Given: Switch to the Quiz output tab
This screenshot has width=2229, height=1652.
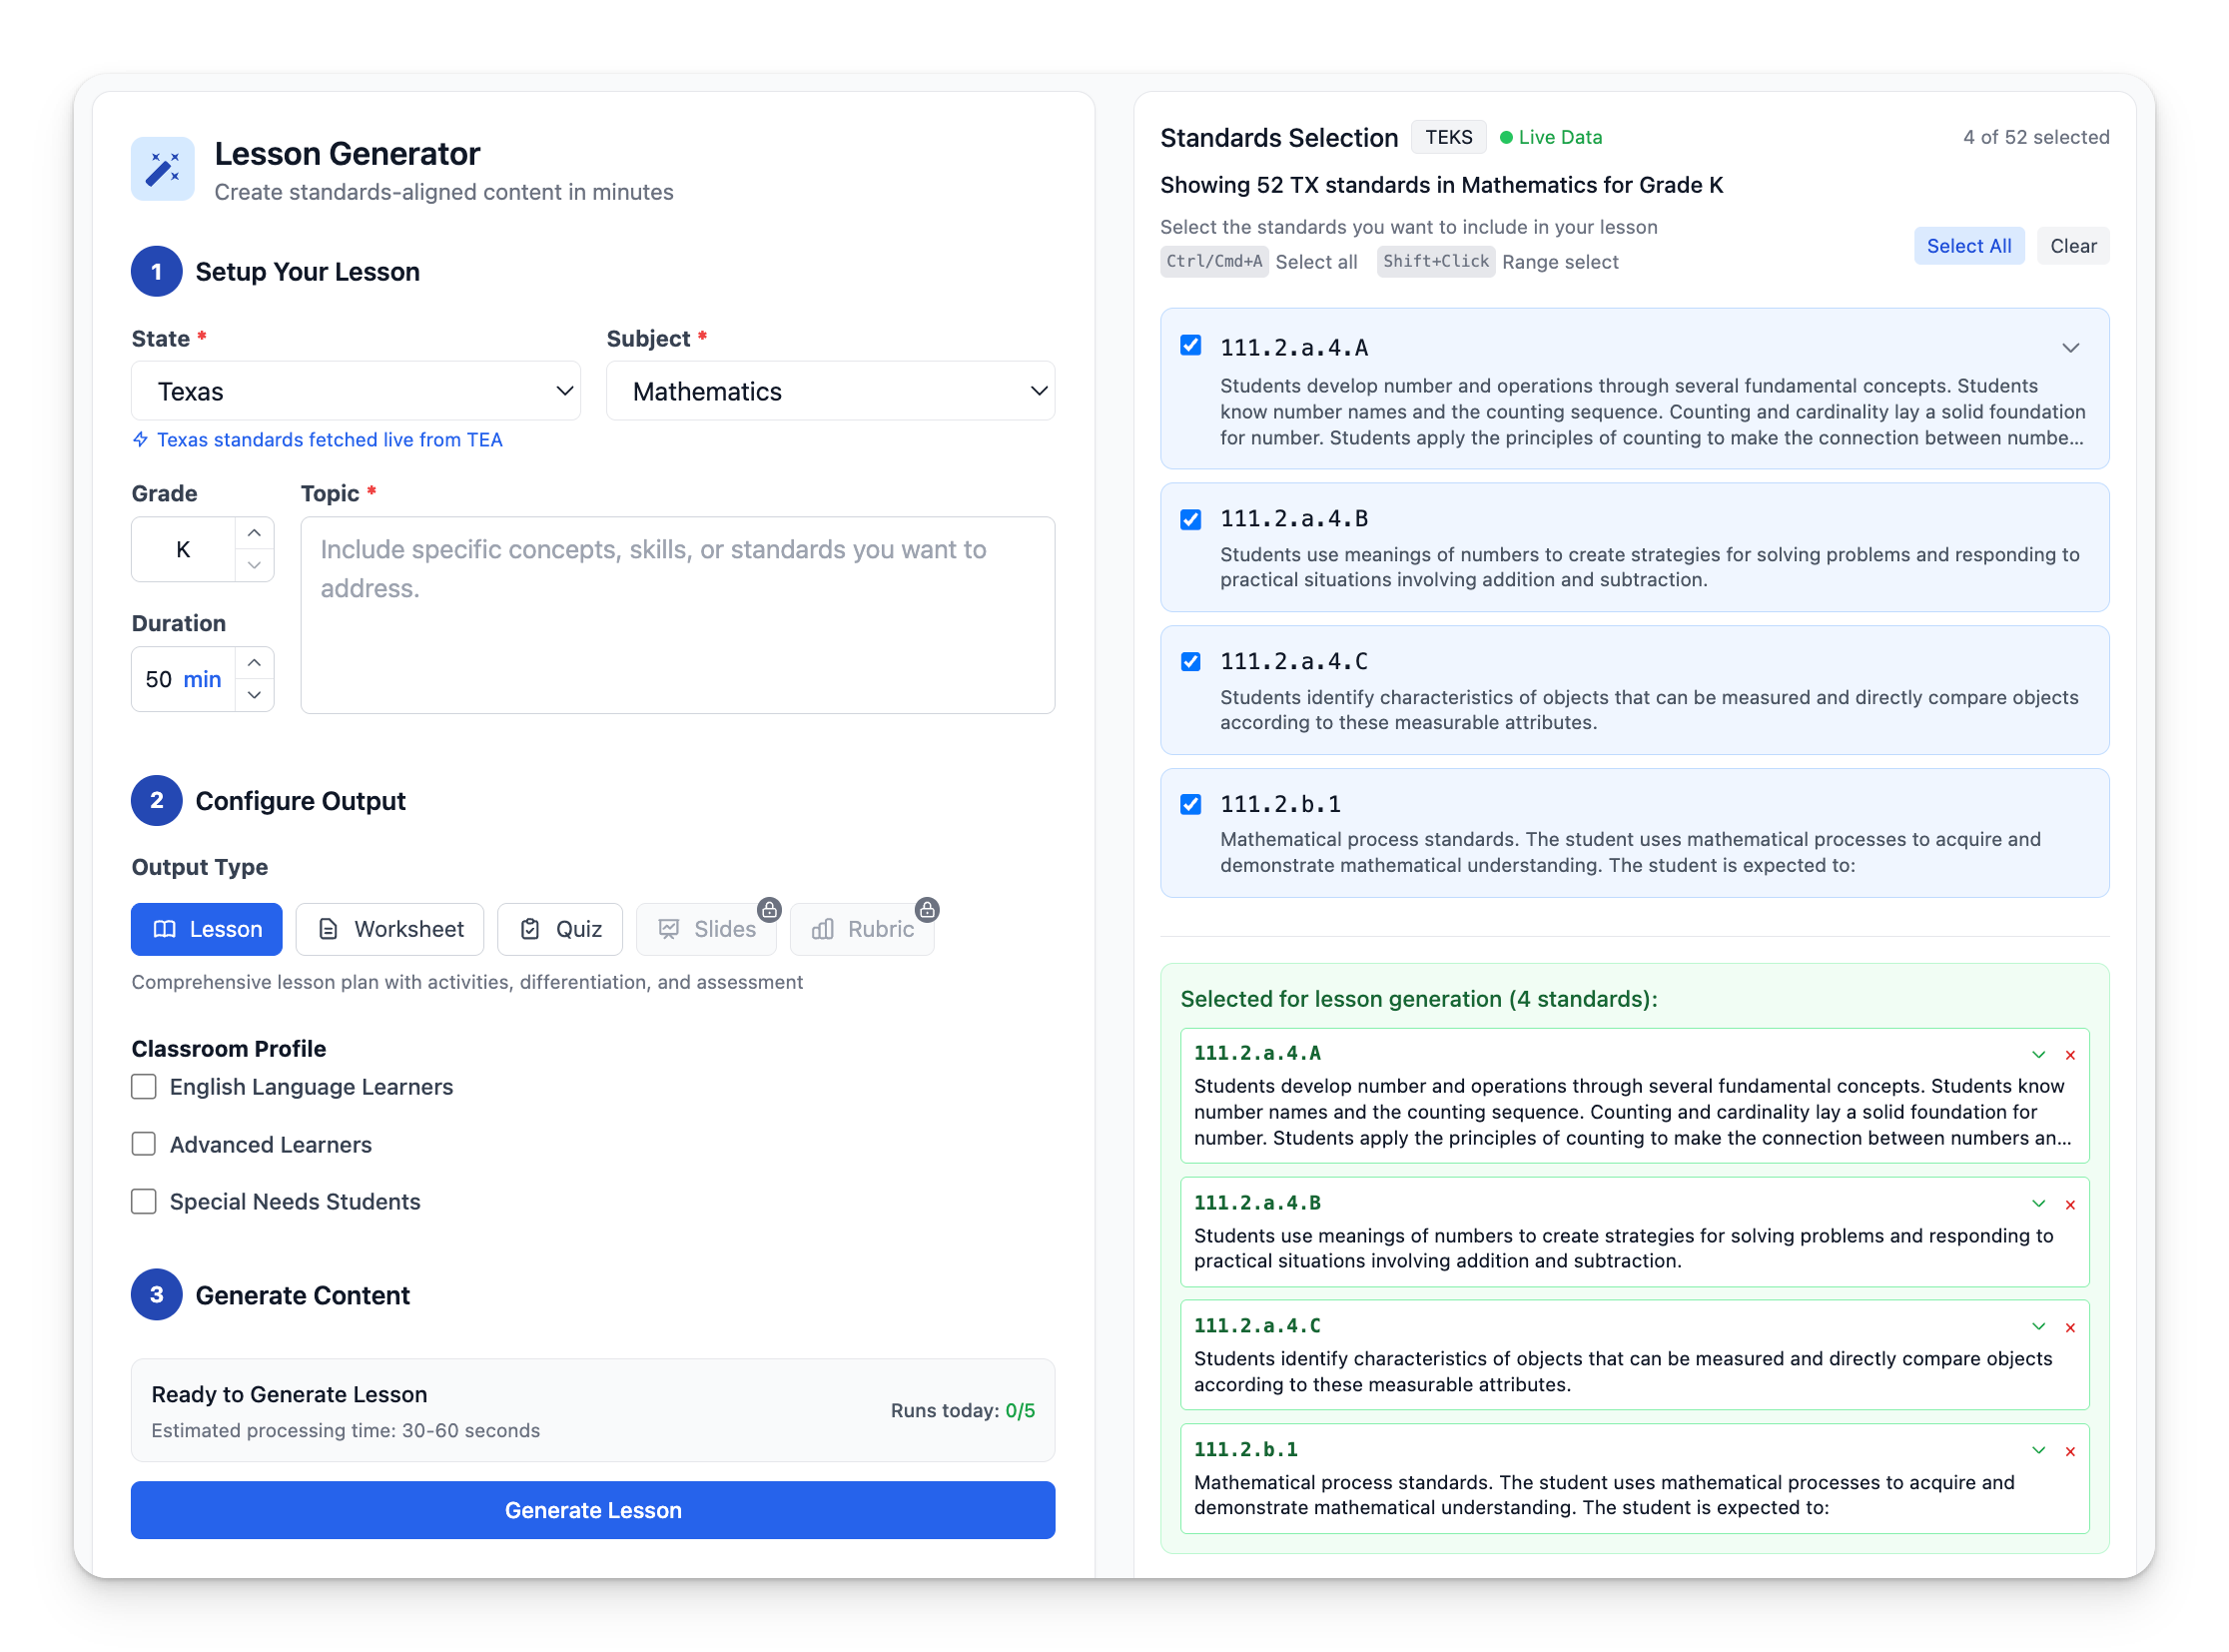Looking at the screenshot, I should 560,929.
